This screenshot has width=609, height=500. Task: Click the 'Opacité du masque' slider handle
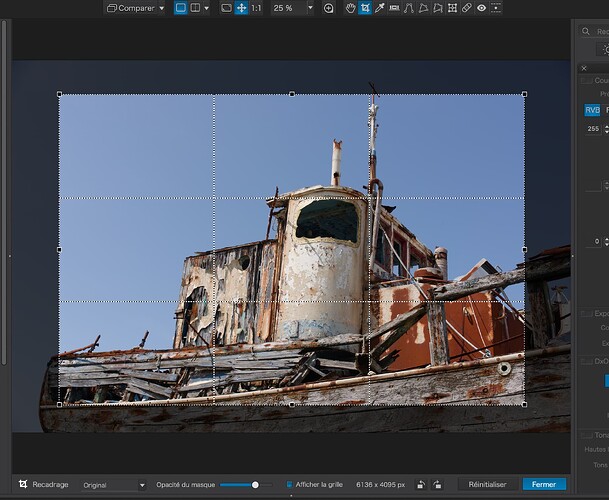[x=255, y=484]
